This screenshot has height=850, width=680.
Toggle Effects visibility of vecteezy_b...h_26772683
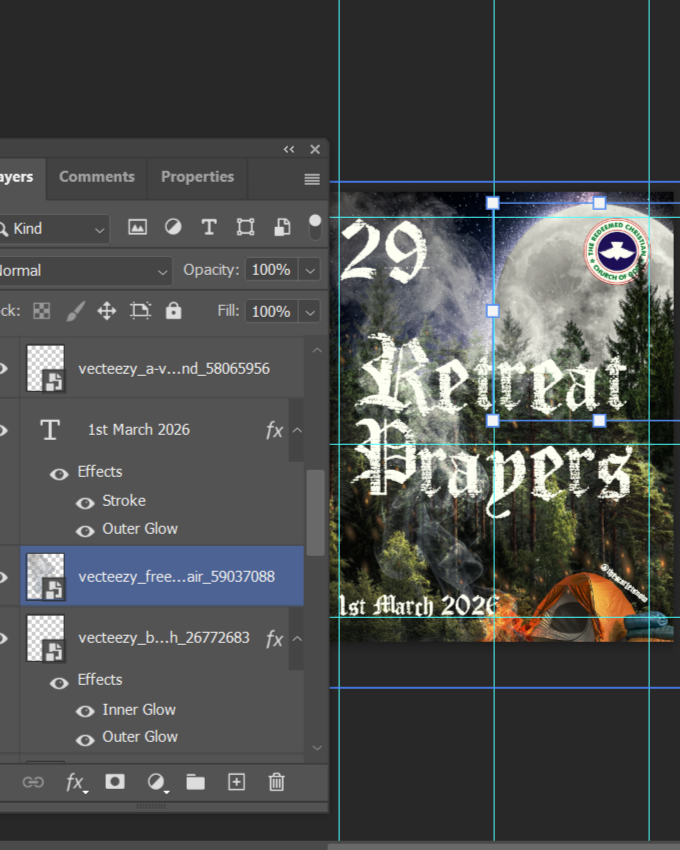coord(59,682)
